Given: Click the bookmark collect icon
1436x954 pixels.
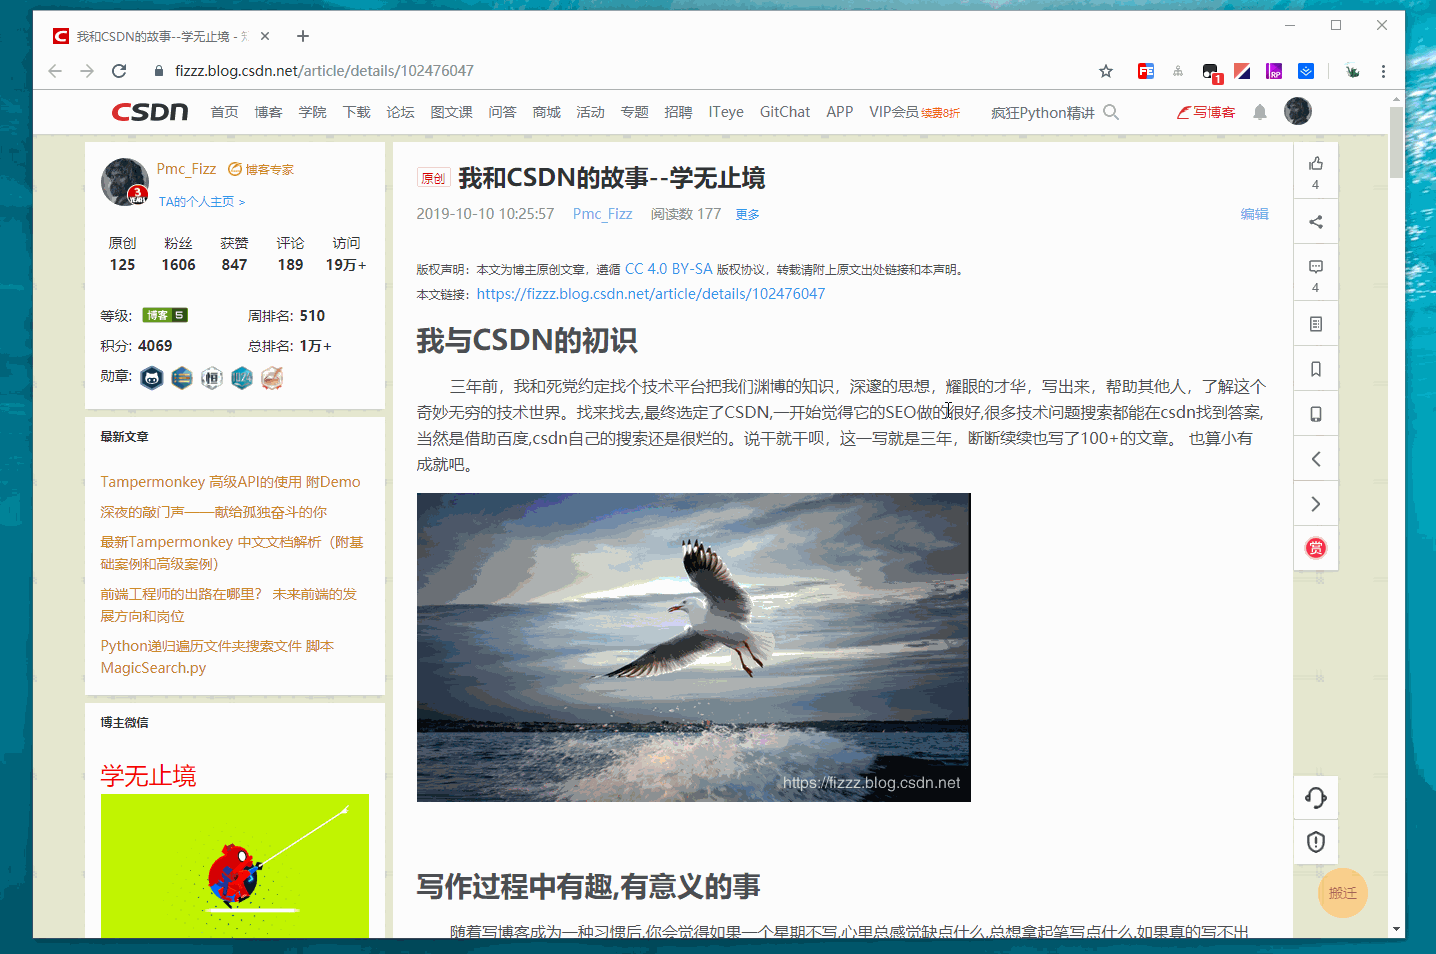Looking at the screenshot, I should pyautogui.click(x=1316, y=369).
